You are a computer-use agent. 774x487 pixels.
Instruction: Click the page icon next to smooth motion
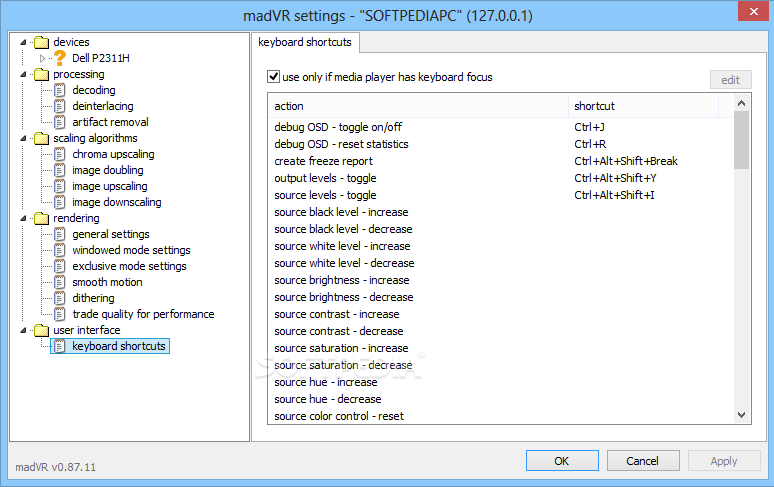[x=59, y=282]
